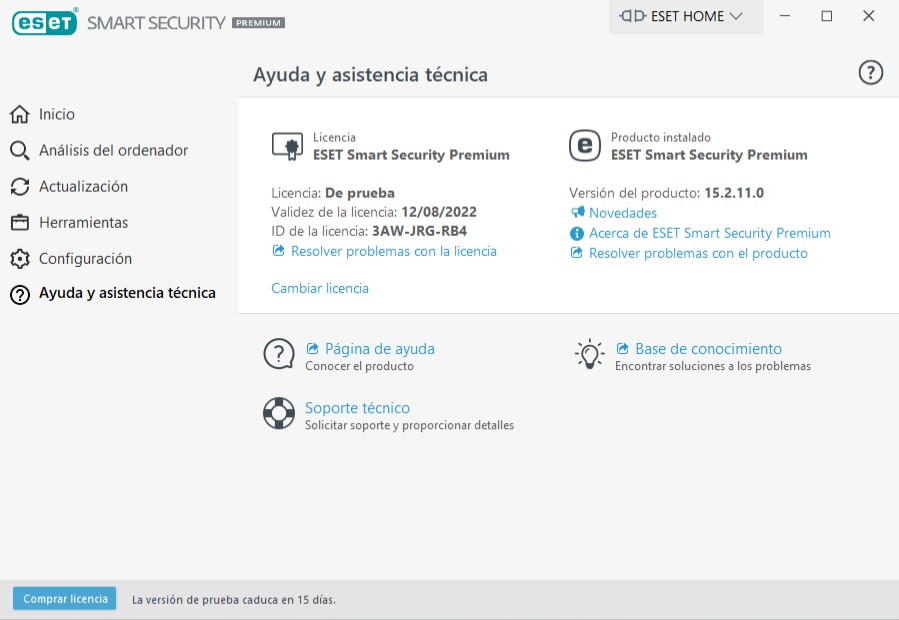
Task: Open the help question mark icon beside the page title
Action: pos(870,73)
